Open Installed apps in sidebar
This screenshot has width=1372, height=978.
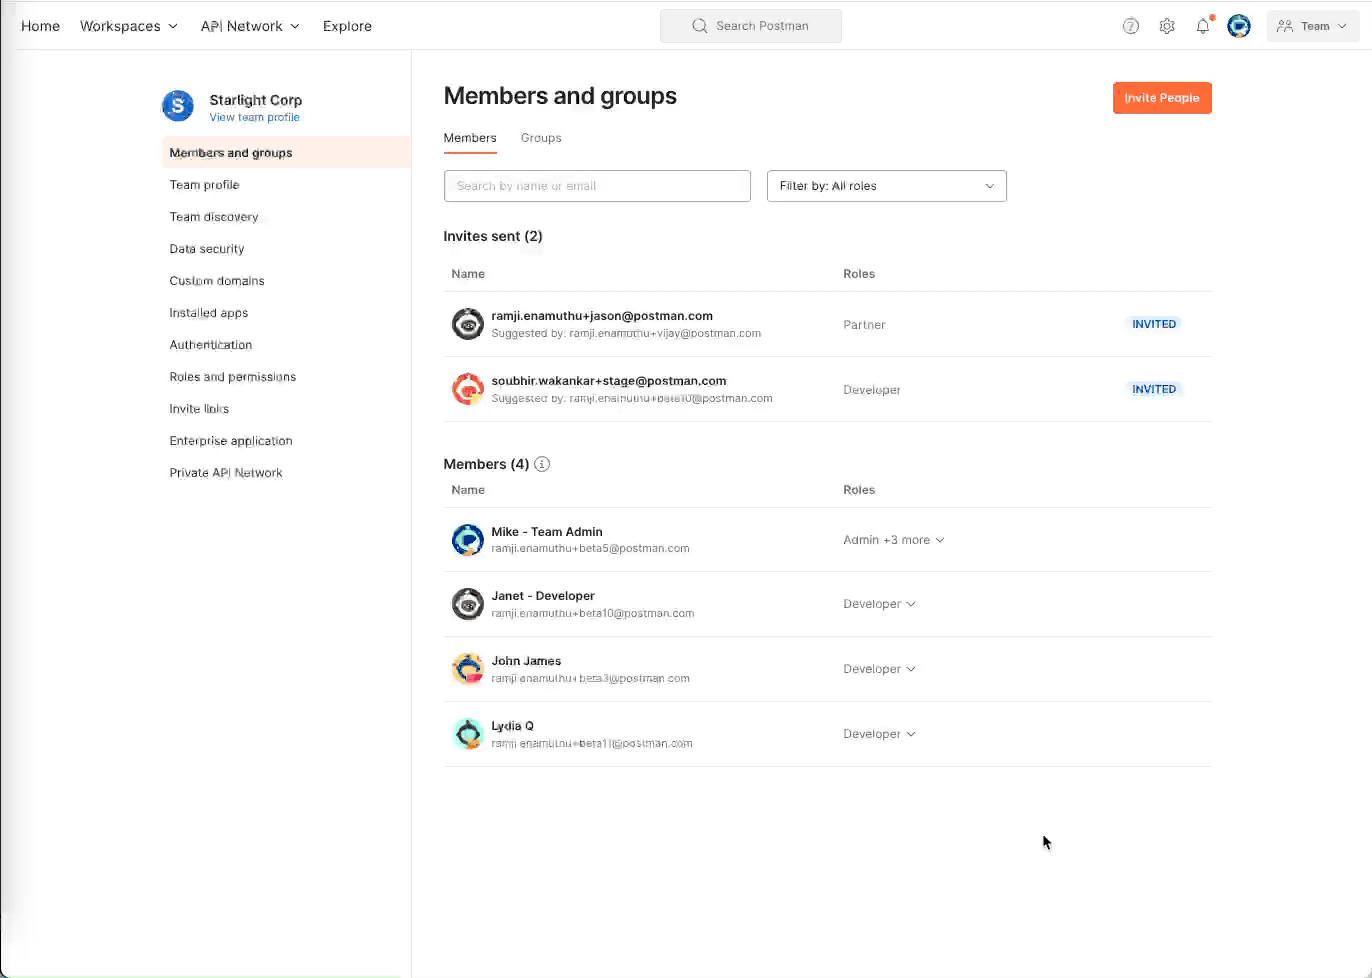(209, 313)
